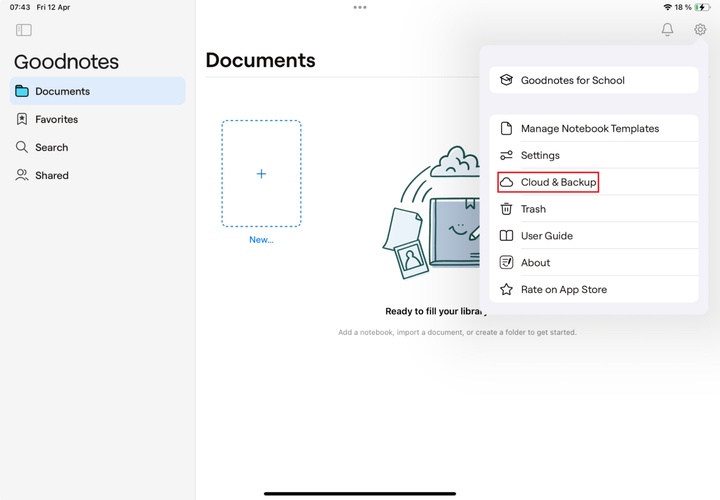The image size is (720, 500).
Task: Open Settings from the menu
Action: (x=594, y=155)
